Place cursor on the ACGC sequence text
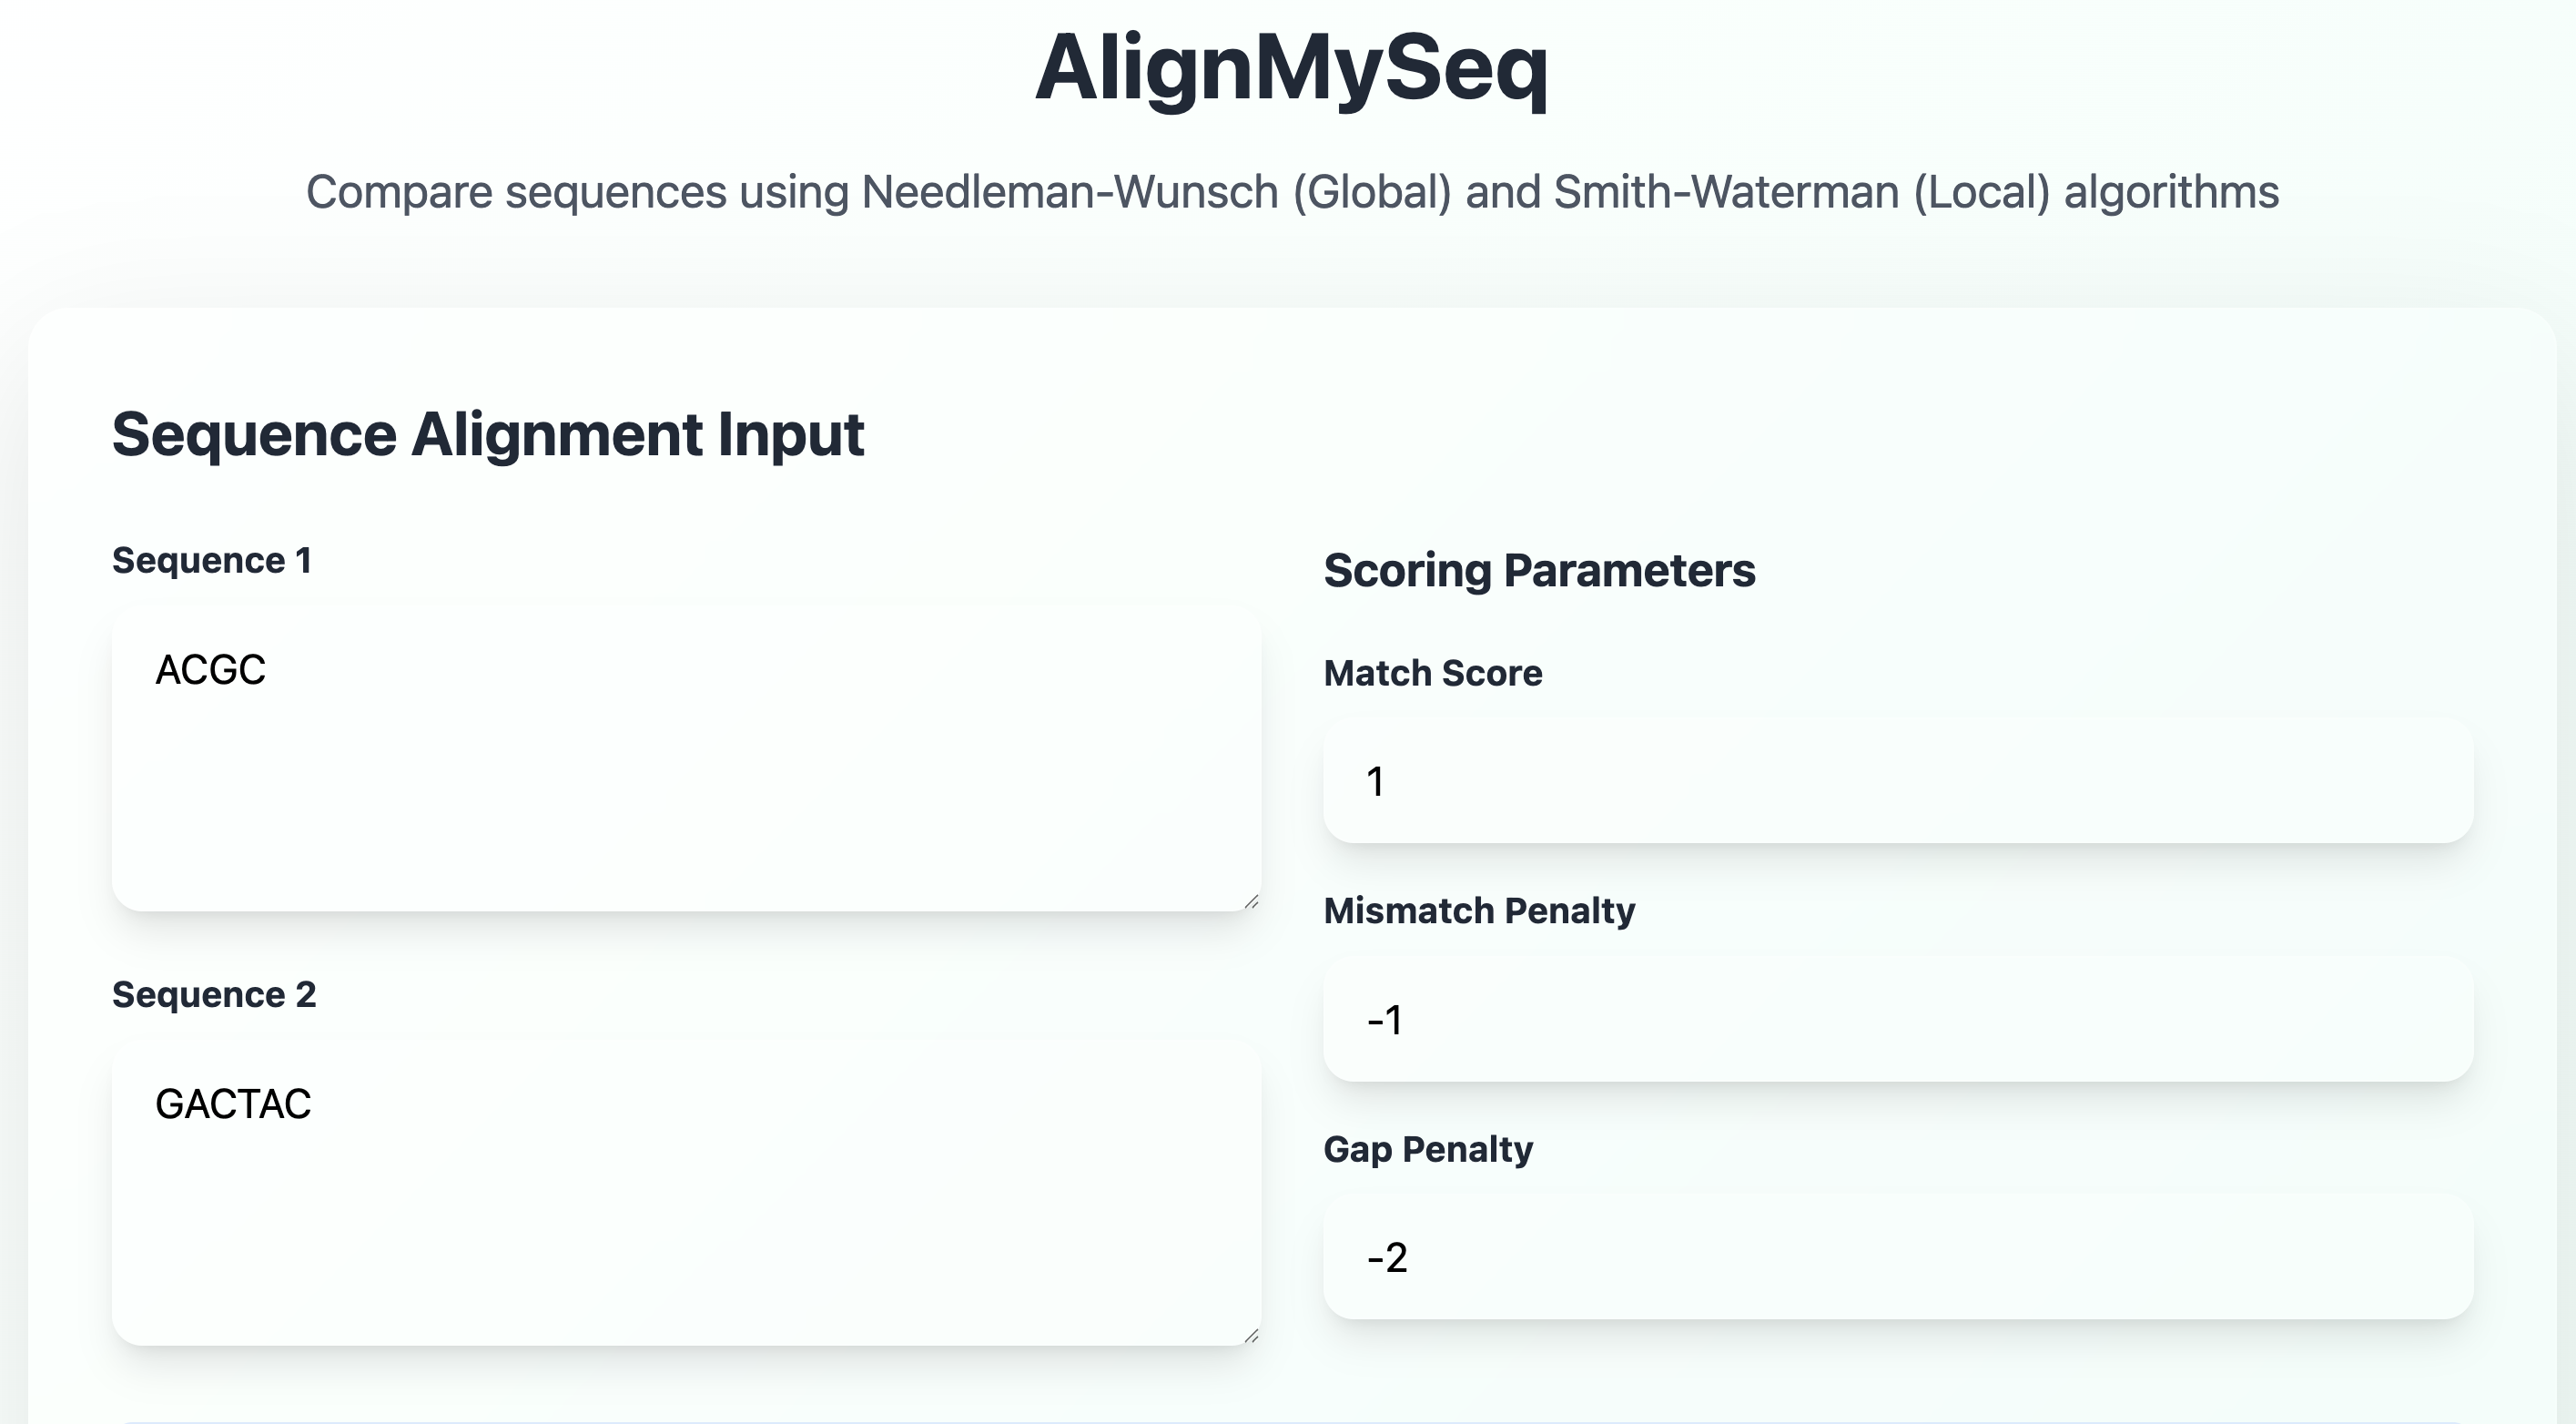The height and width of the screenshot is (1424, 2576). pos(211,670)
